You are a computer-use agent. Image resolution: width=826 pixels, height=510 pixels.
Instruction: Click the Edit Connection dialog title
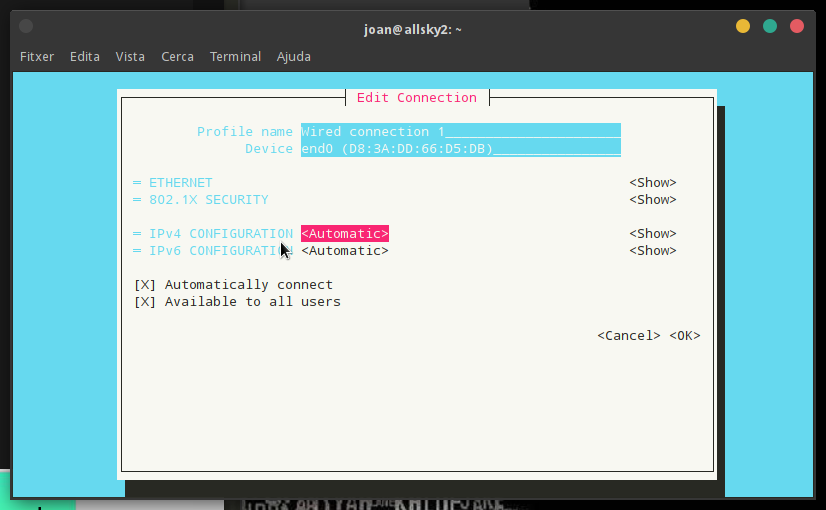tap(417, 97)
